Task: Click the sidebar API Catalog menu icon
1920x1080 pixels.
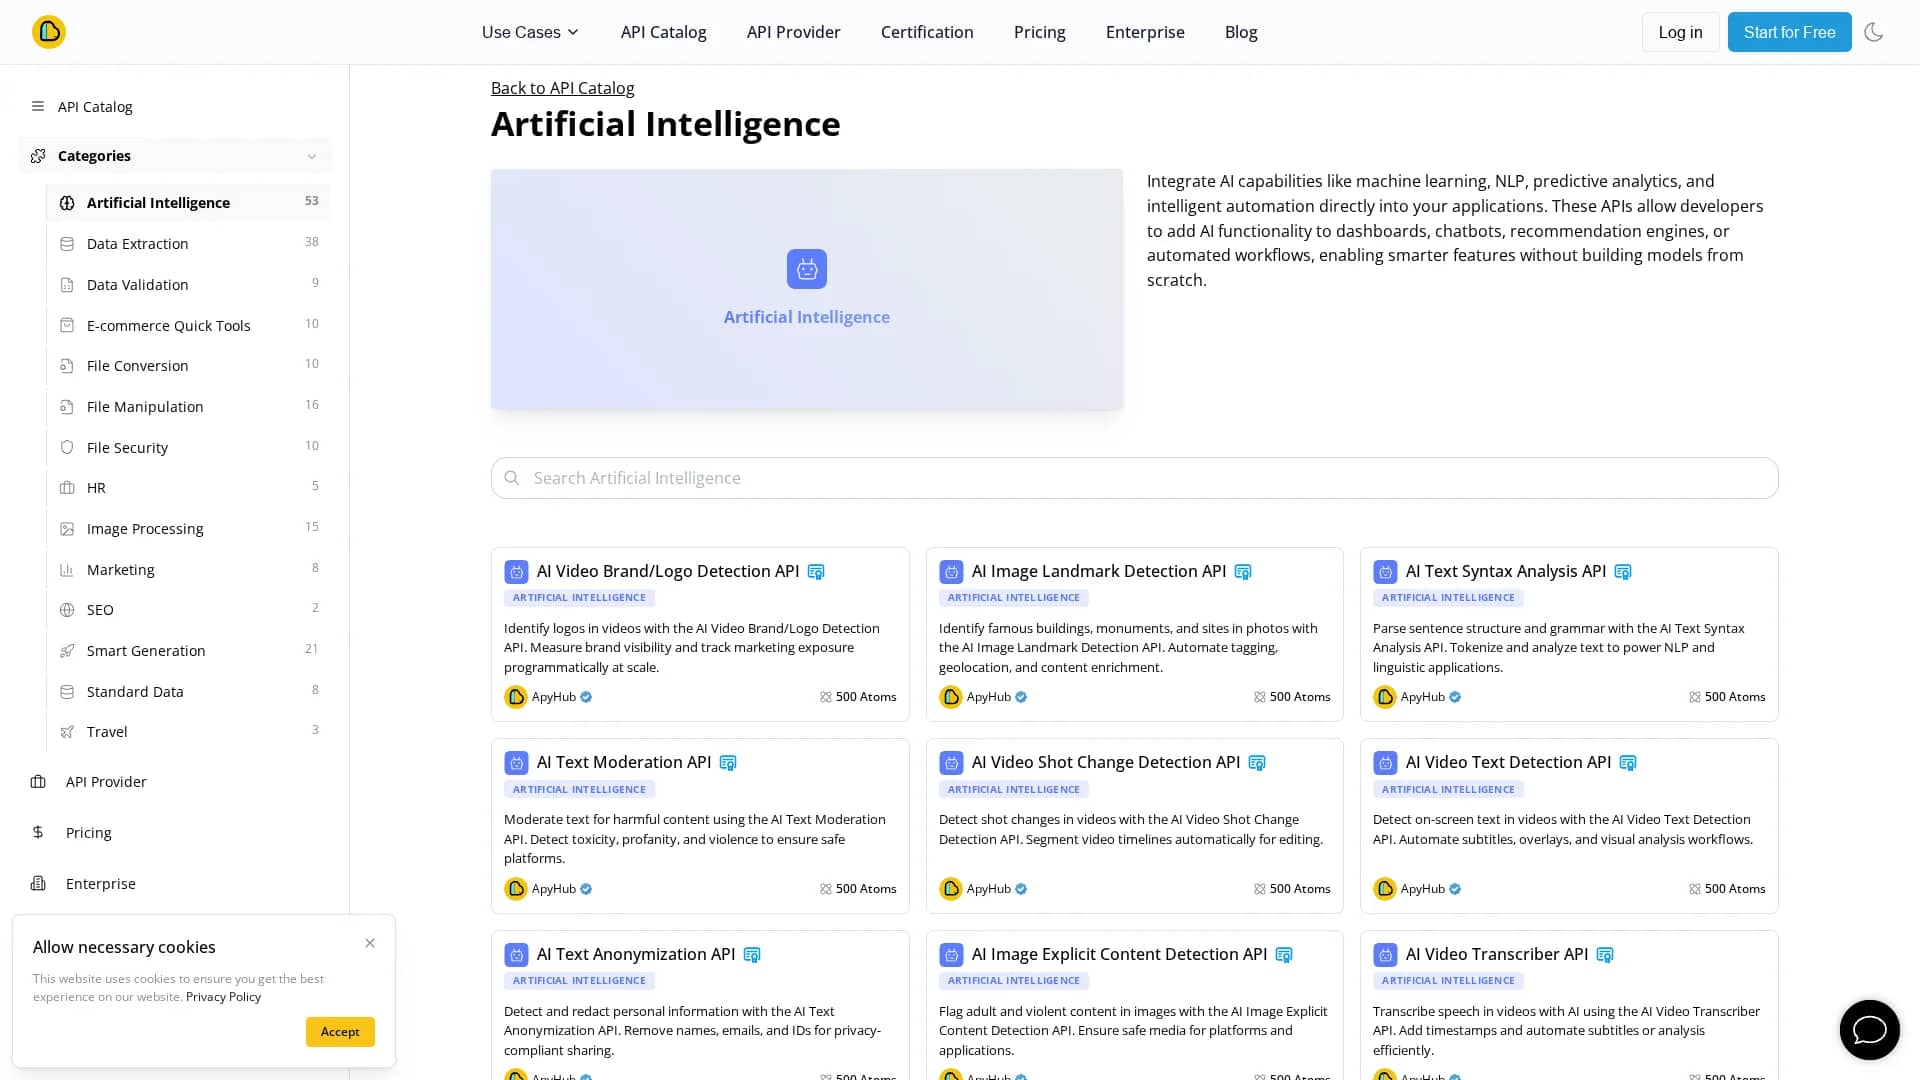Action: coord(38,107)
